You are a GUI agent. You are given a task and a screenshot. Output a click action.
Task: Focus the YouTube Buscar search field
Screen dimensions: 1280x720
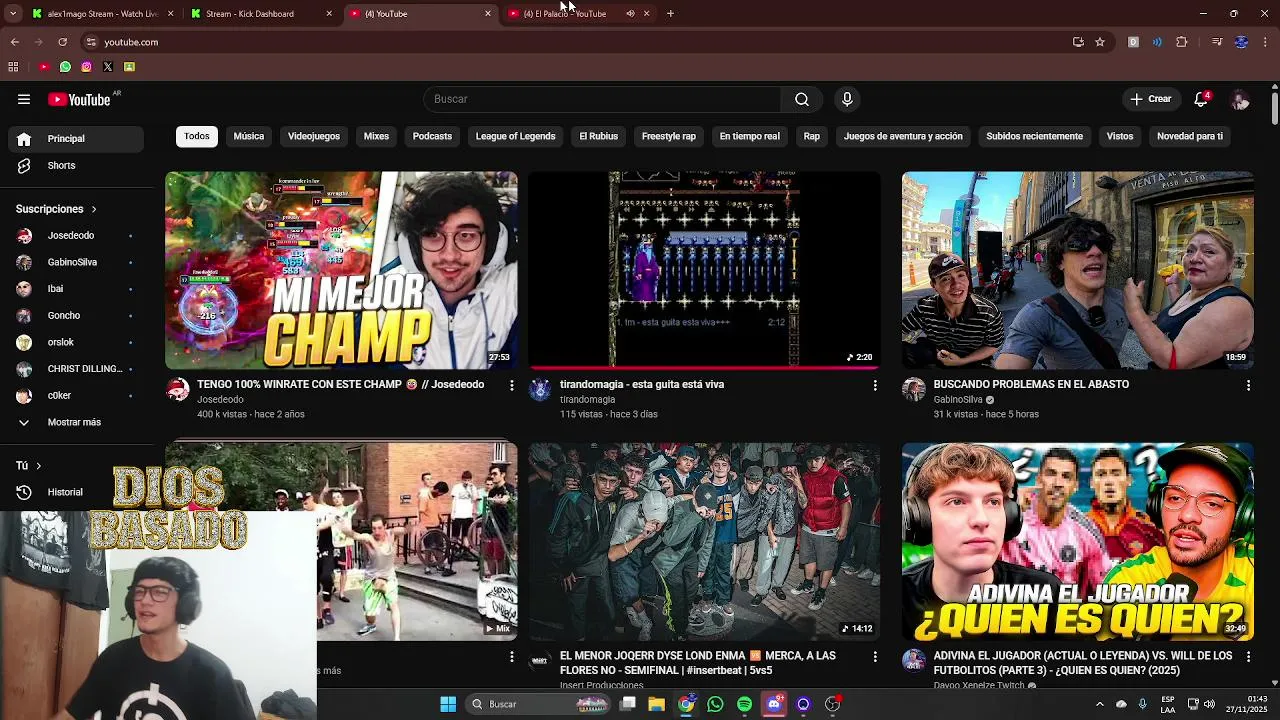pos(602,99)
